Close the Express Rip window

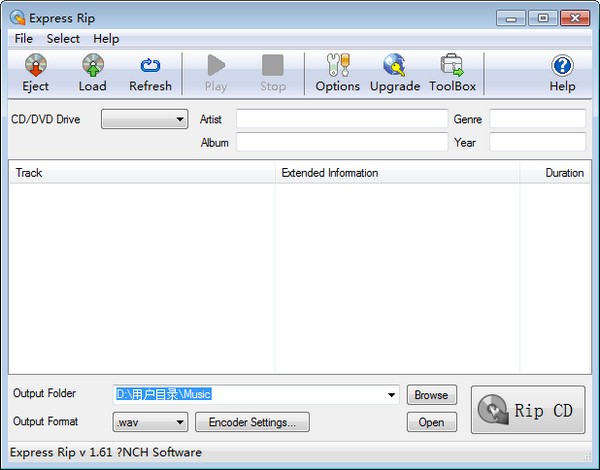point(575,18)
